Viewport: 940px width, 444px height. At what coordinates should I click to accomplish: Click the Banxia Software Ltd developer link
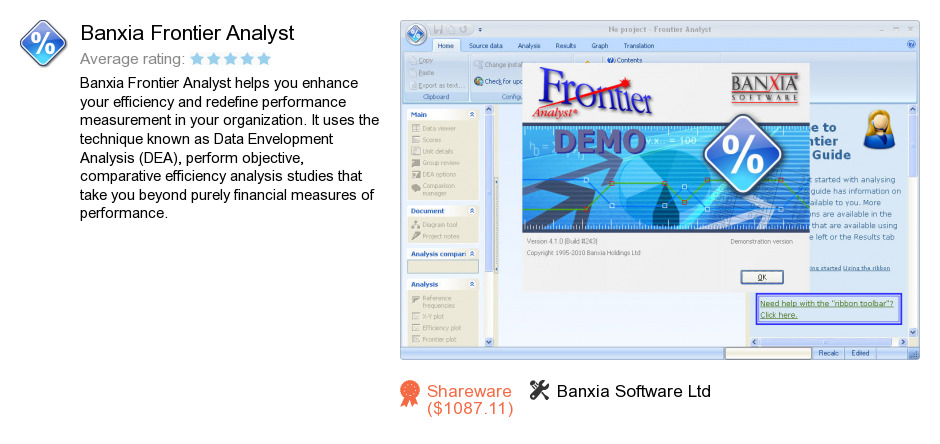(634, 391)
